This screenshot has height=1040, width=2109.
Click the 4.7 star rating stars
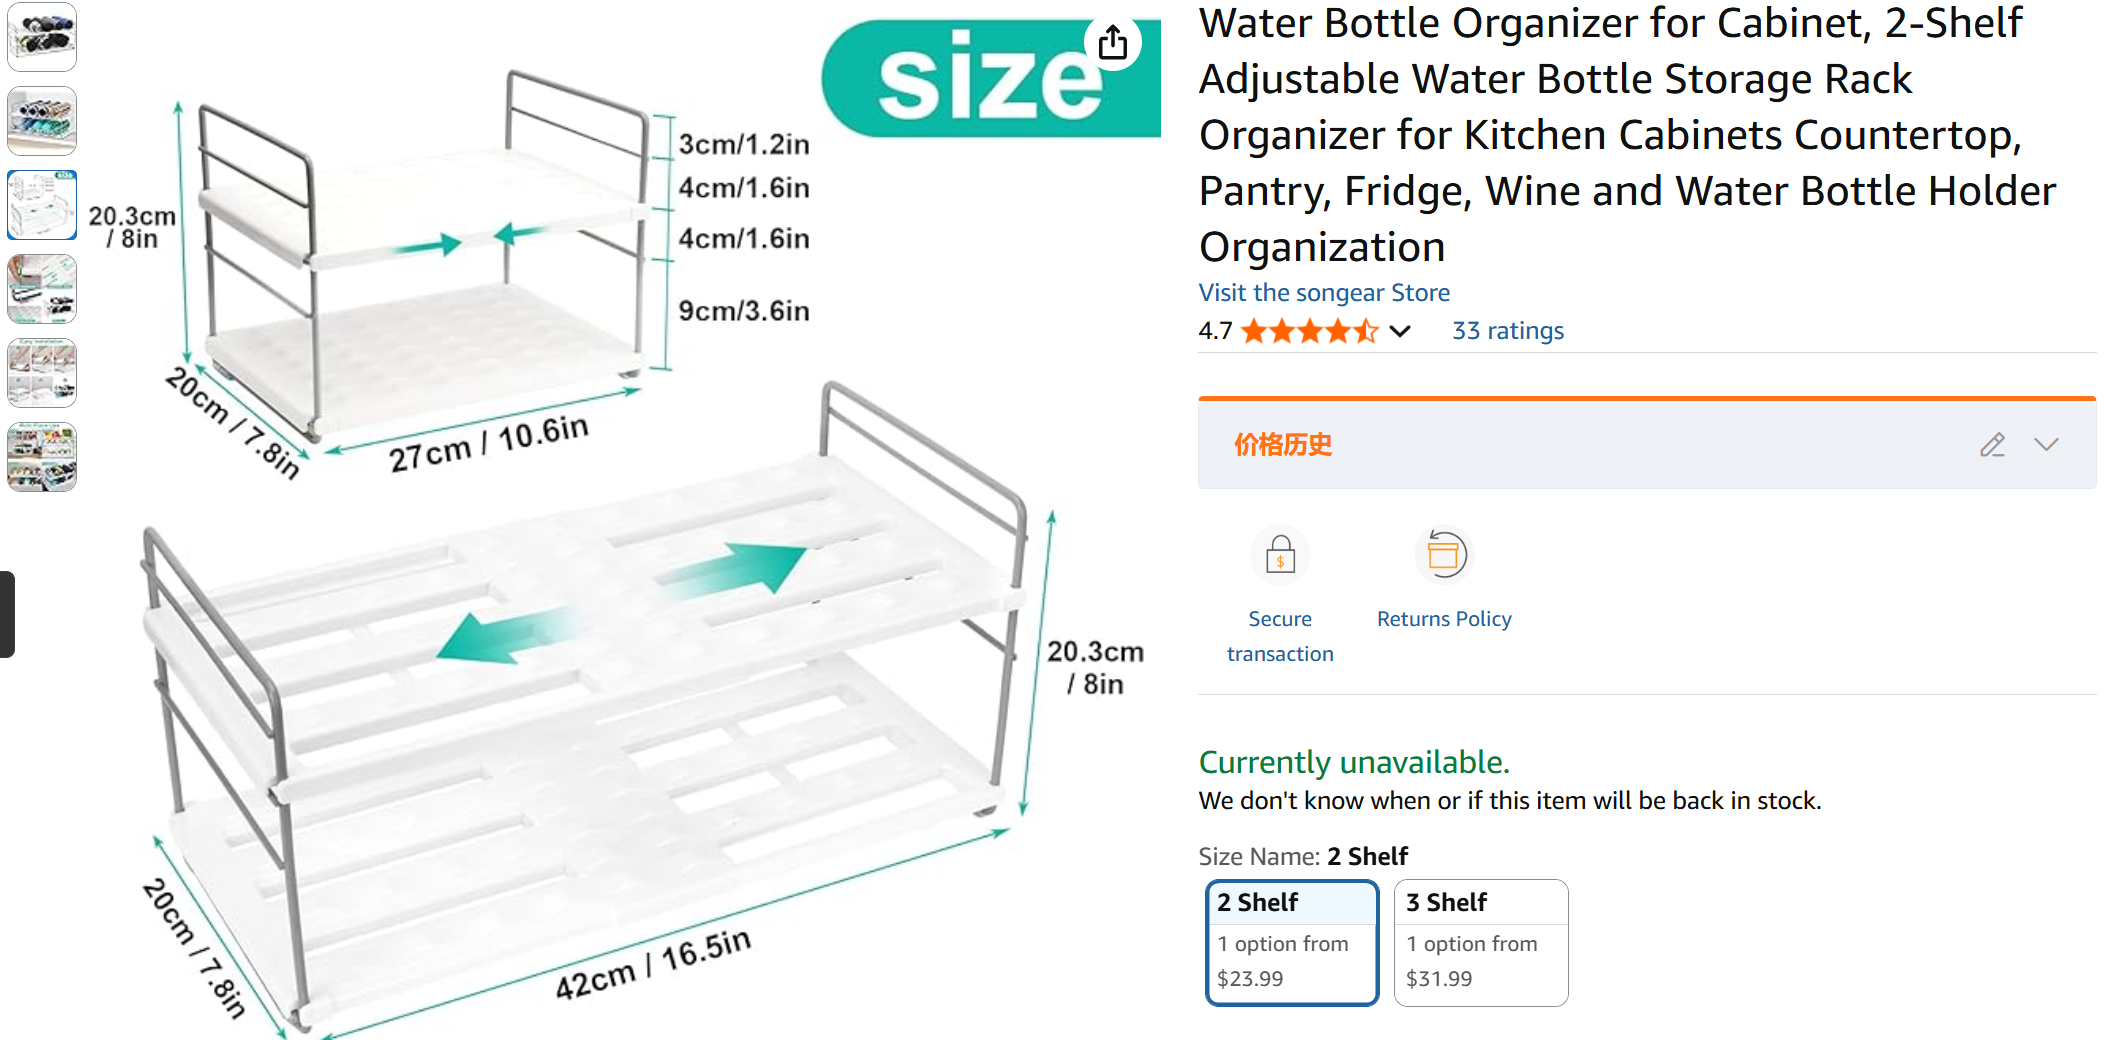1308,331
